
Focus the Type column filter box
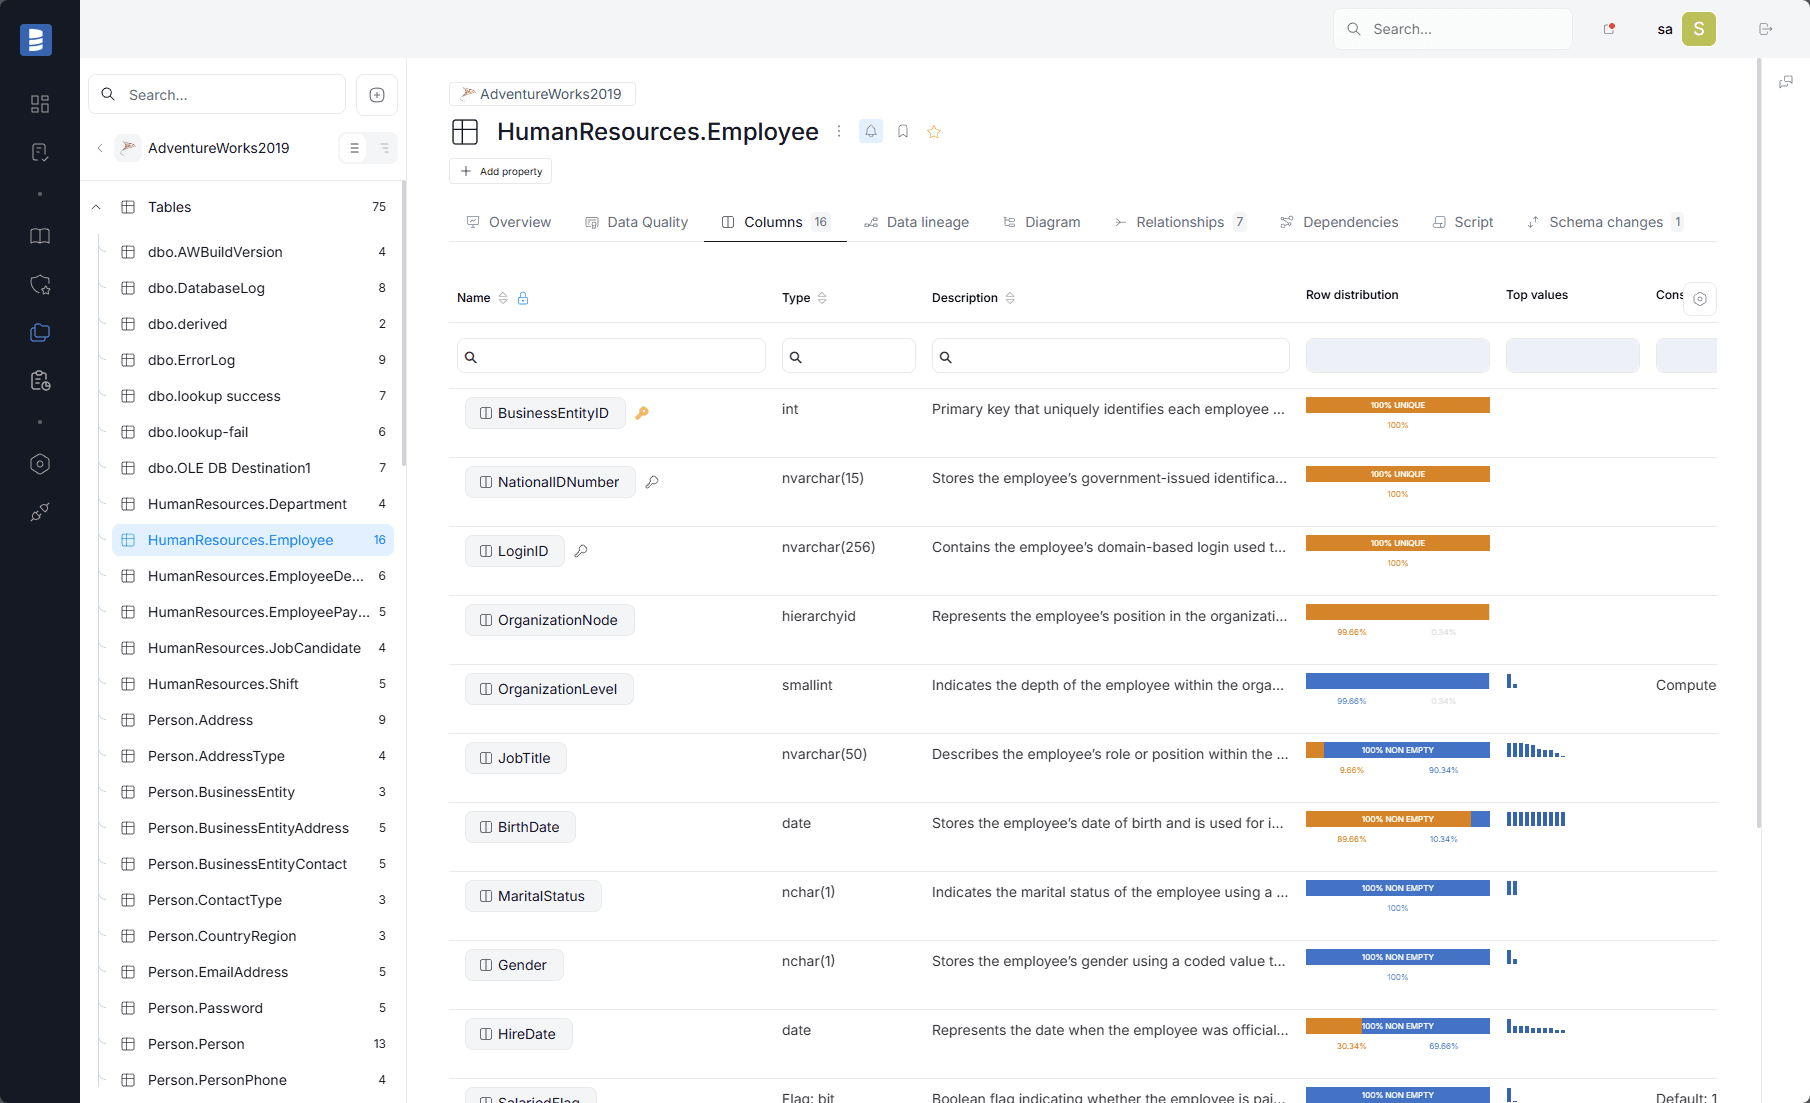click(849, 356)
